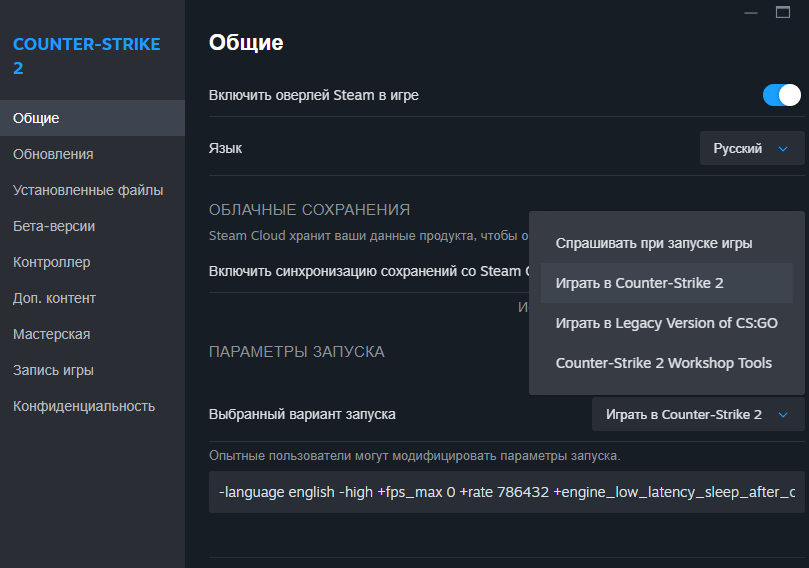The height and width of the screenshot is (568, 809).
Task: Minimize the properties window
Action: click(751, 12)
